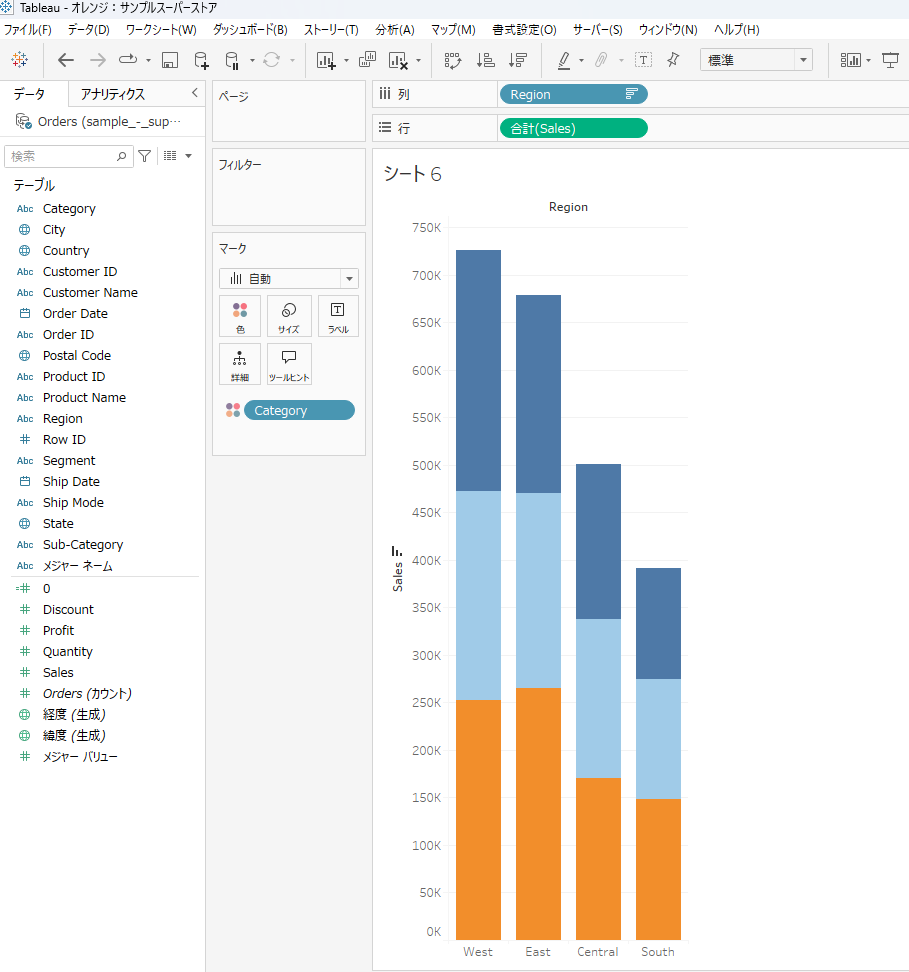Viewport: 909px width, 972px height.
Task: Sort descending using the toolbar icon
Action: pos(517,60)
